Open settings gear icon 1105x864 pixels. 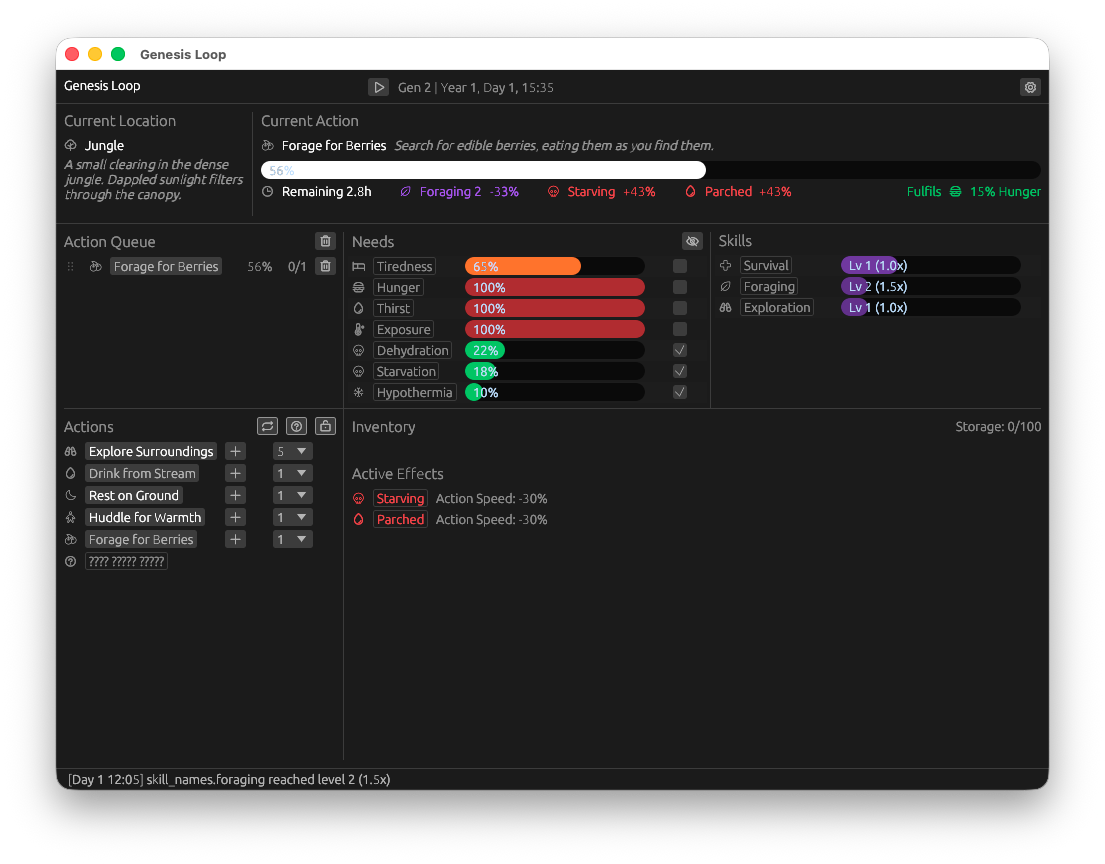pyautogui.click(x=1030, y=87)
